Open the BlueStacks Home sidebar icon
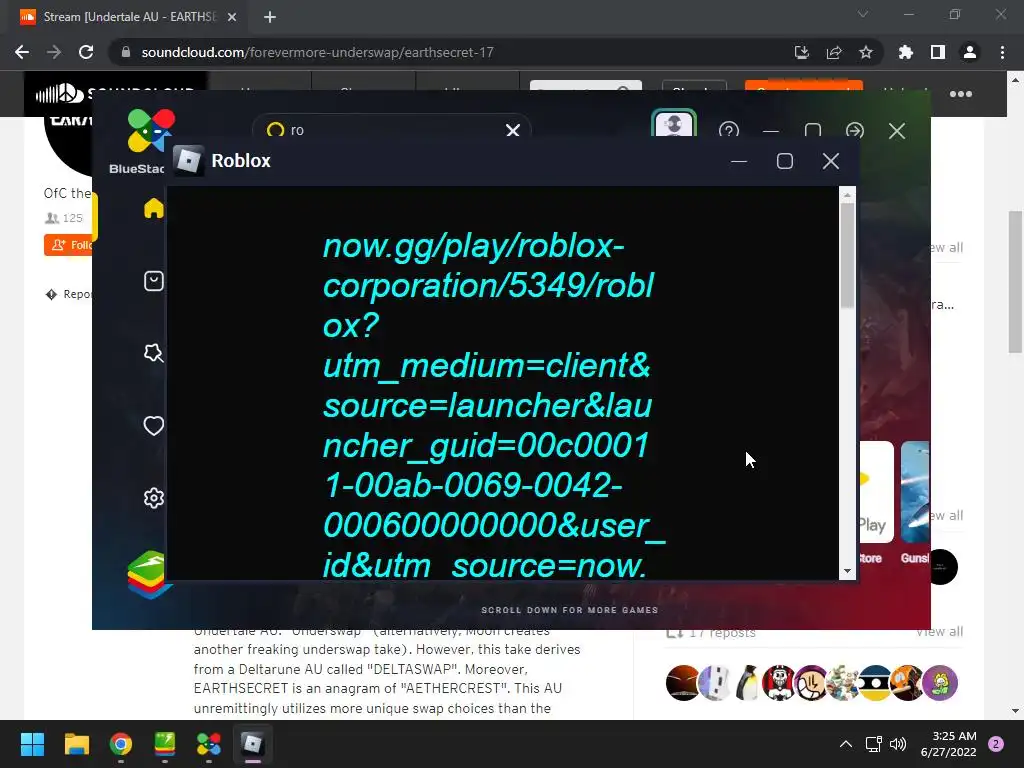1024x768 pixels. point(154,208)
